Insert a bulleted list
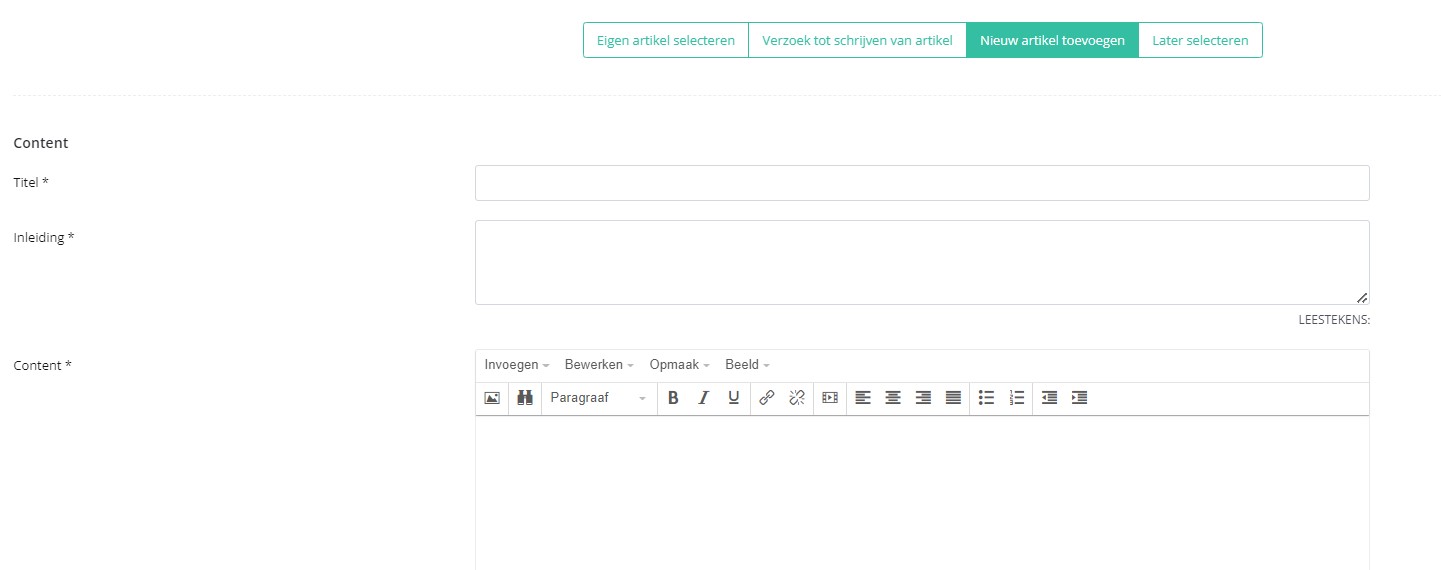This screenshot has width=1441, height=570. [986, 398]
